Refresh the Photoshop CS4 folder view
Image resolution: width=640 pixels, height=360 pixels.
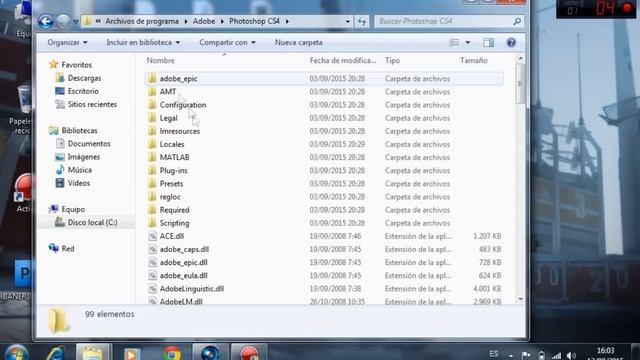click(x=362, y=21)
